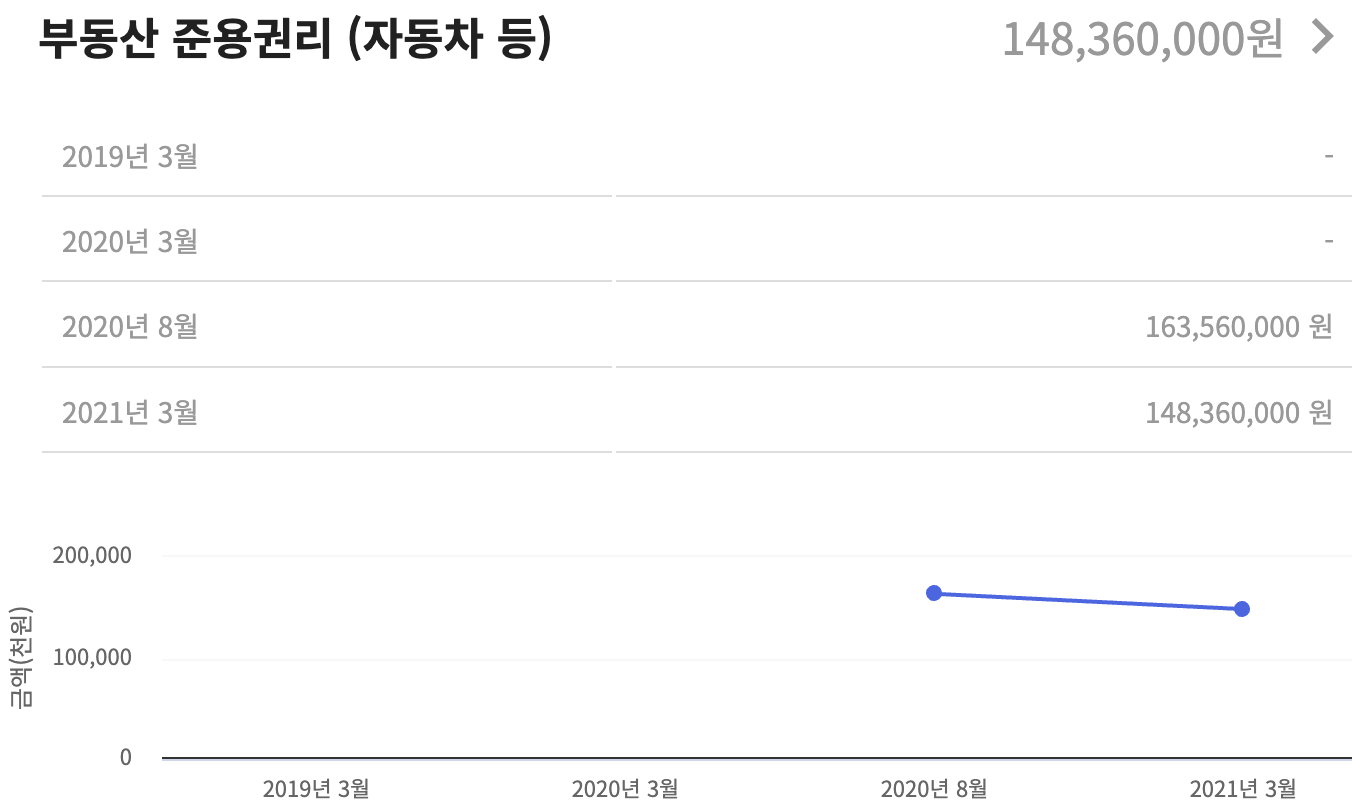Screen dimensions: 1352x812
Task: Select the dash value for 2019년 3월
Action: point(1327,156)
